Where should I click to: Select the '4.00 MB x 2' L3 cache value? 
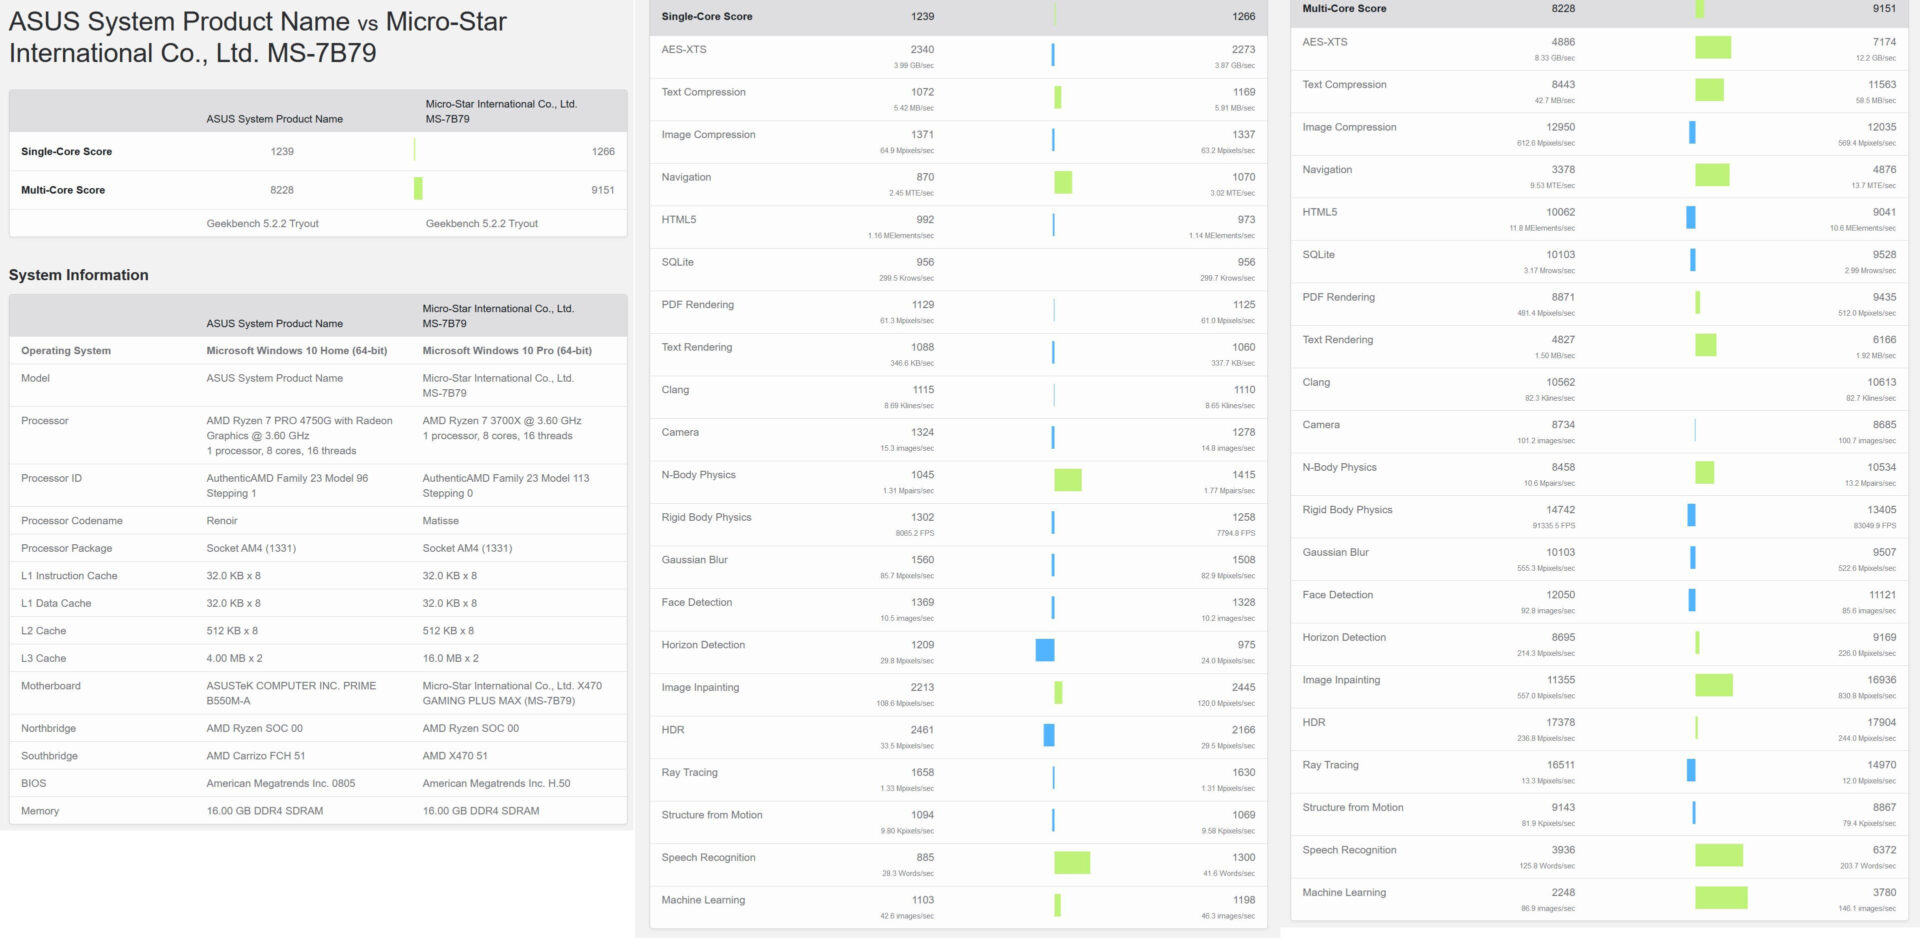[x=234, y=658]
